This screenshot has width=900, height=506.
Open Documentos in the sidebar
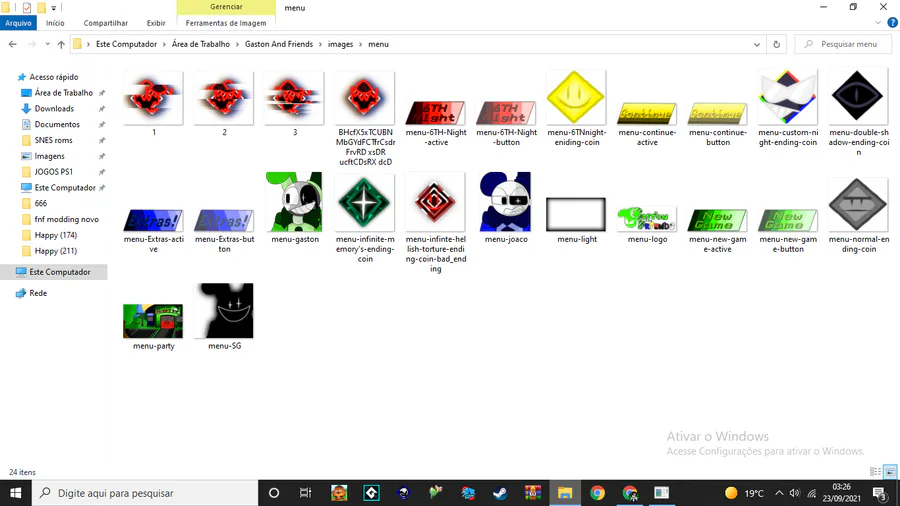57,124
